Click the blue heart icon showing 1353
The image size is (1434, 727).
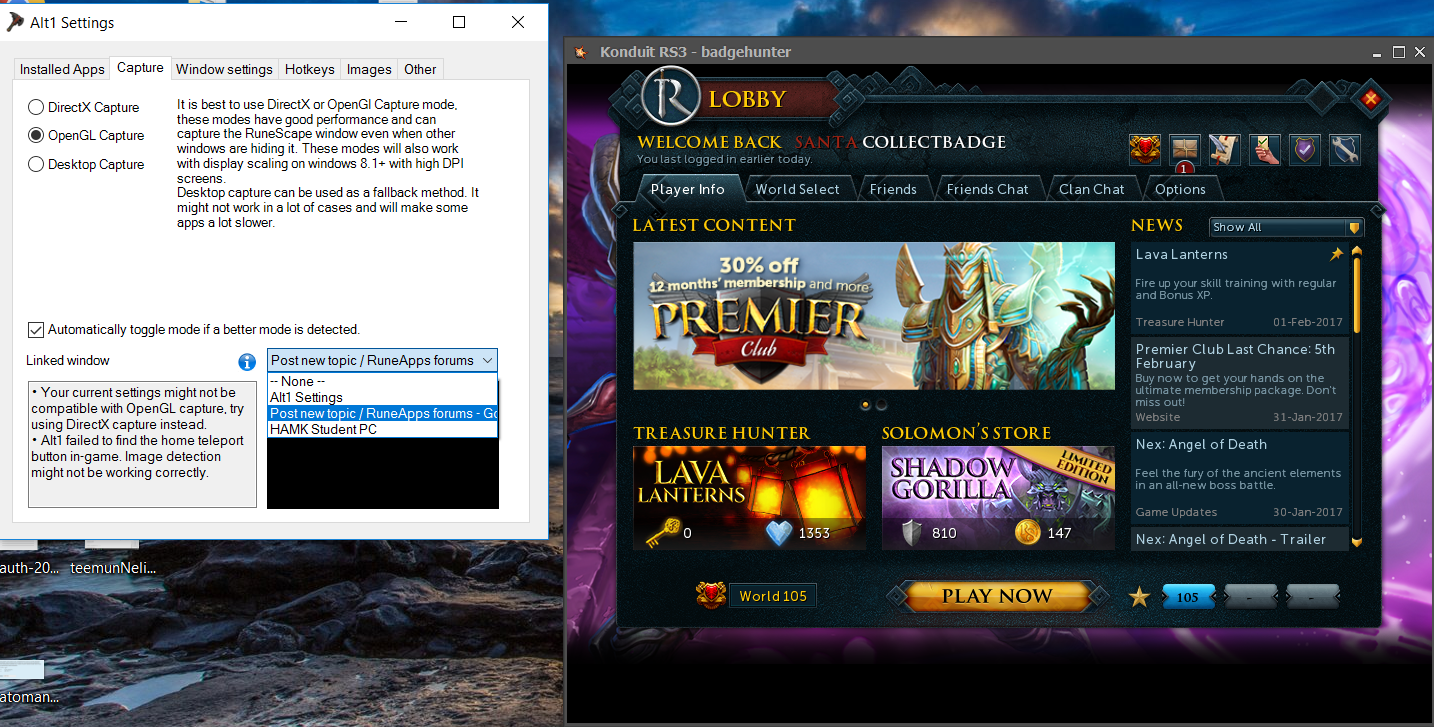779,532
